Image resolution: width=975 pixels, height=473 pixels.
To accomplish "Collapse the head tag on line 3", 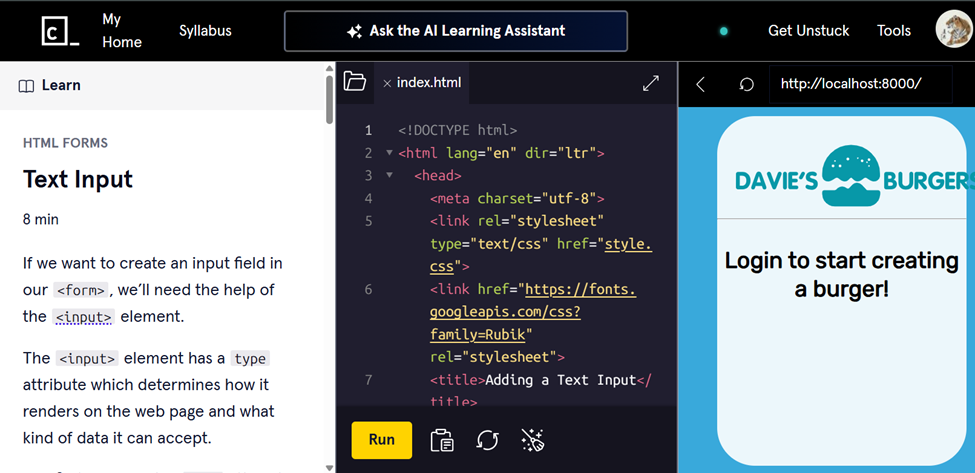I will pyautogui.click(x=389, y=175).
